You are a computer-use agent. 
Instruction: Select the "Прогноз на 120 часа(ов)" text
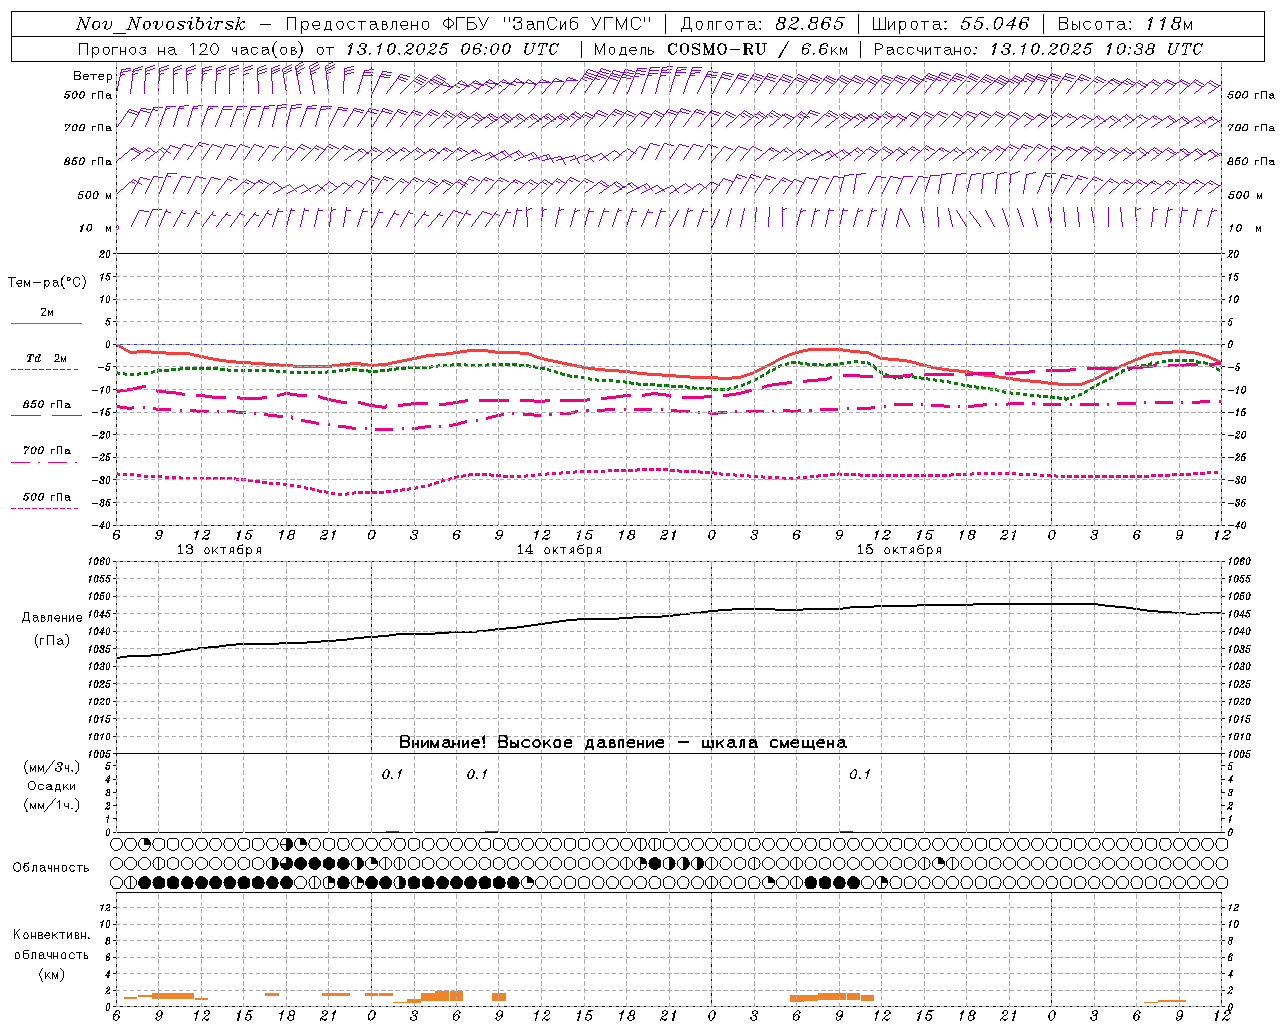click(192, 49)
